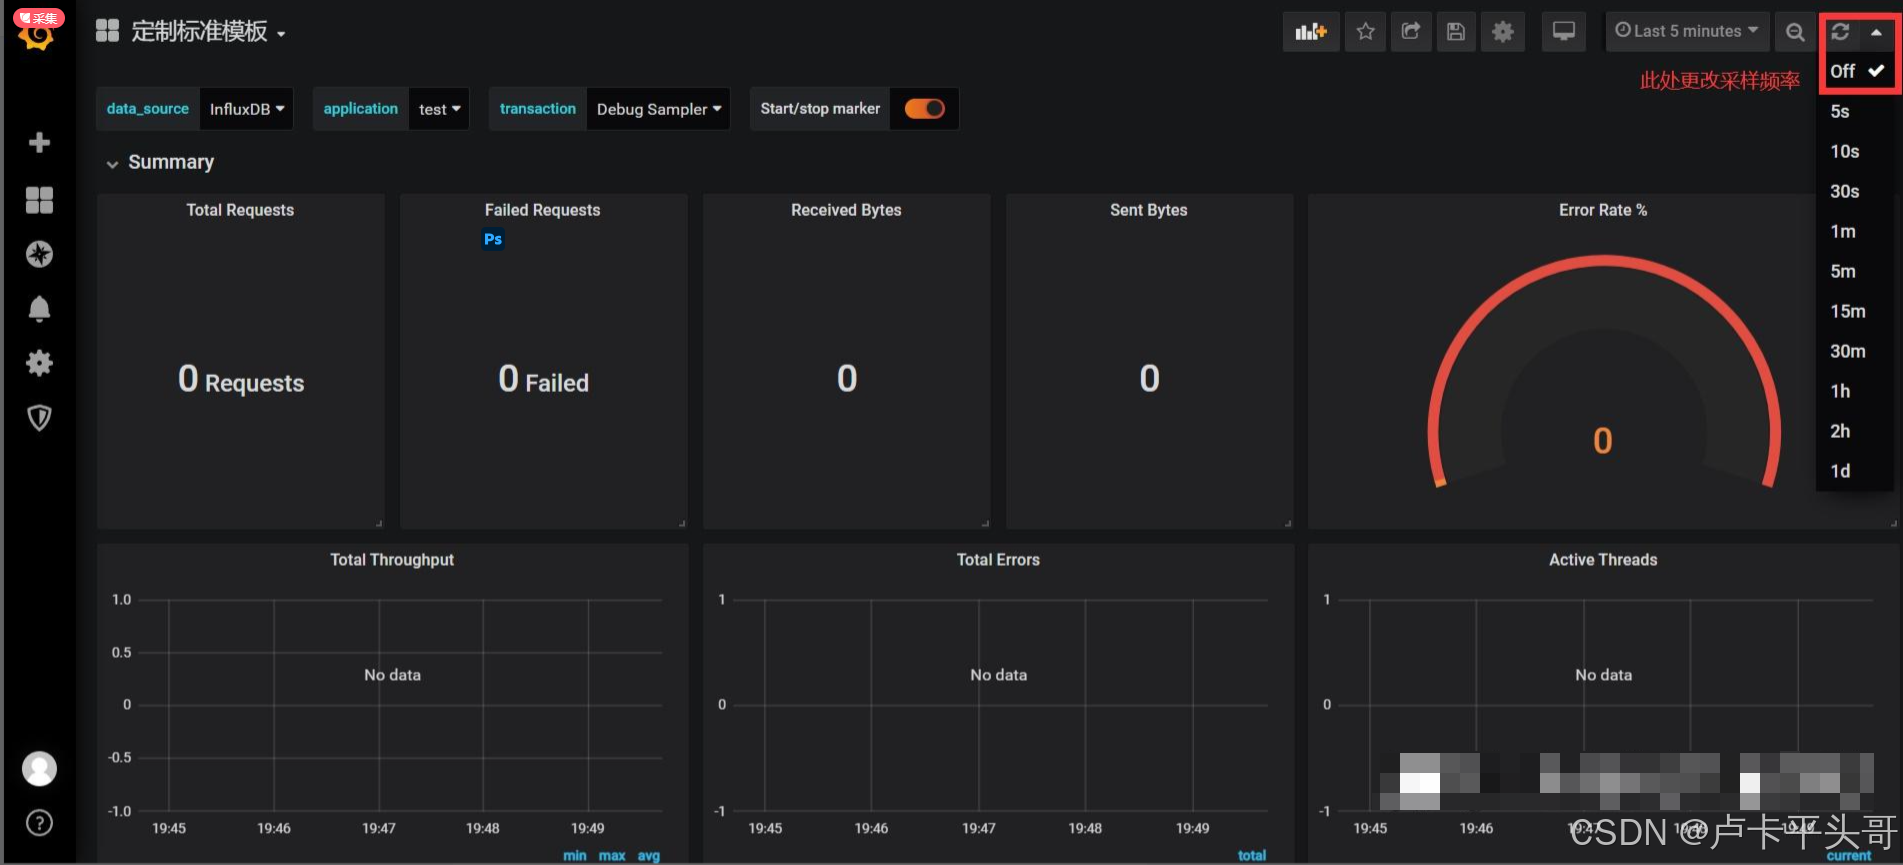The image size is (1903, 865).
Task: Click the Total Errors panel title
Action: coord(998,560)
